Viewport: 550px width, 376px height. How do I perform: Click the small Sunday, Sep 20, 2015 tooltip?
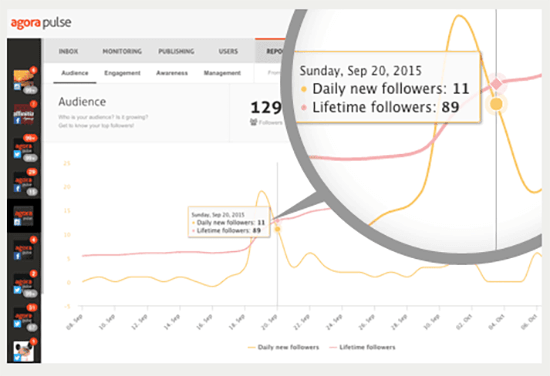coord(229,222)
